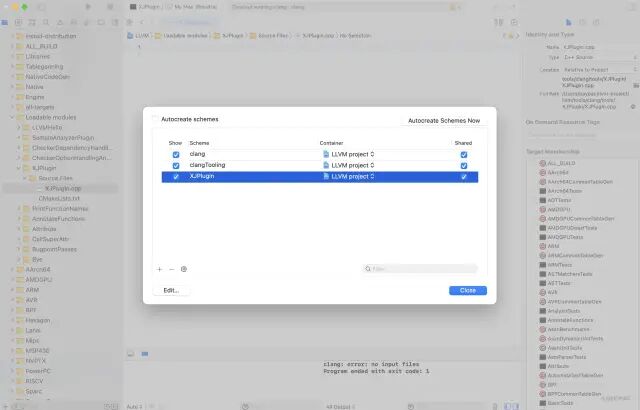Viewport: 640px width, 410px height.
Task: Open container dropdown for XJPlugin scheme
Action: (349, 176)
